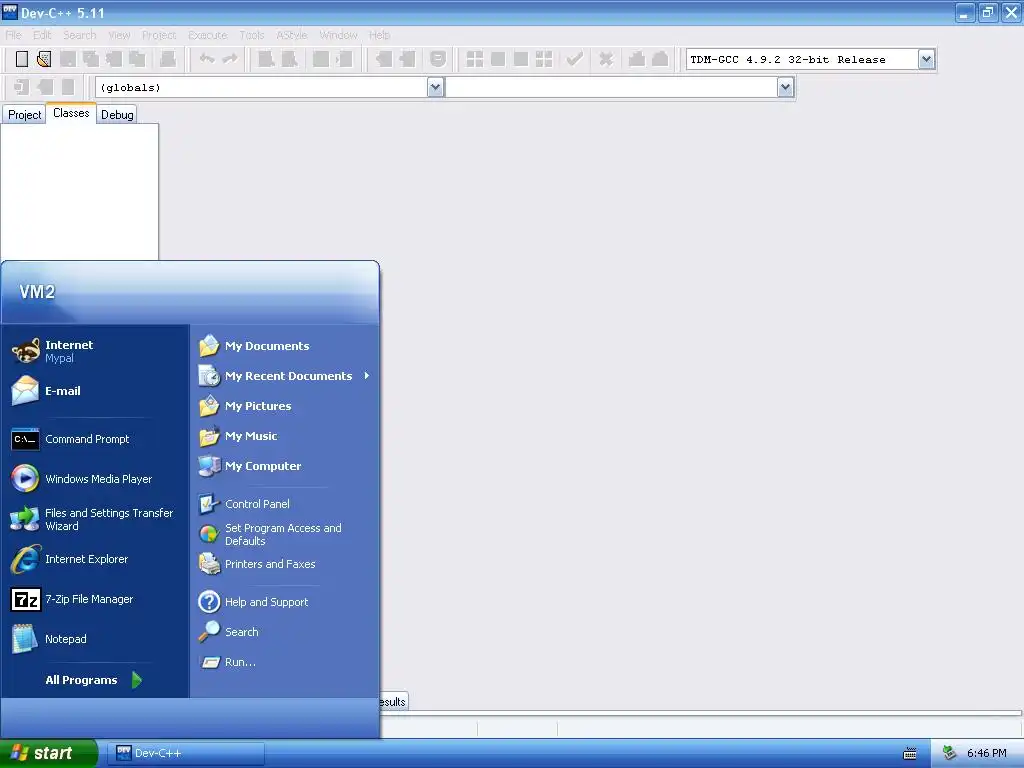Click the VM2 user name header
This screenshot has height=768, width=1024.
(x=37, y=292)
